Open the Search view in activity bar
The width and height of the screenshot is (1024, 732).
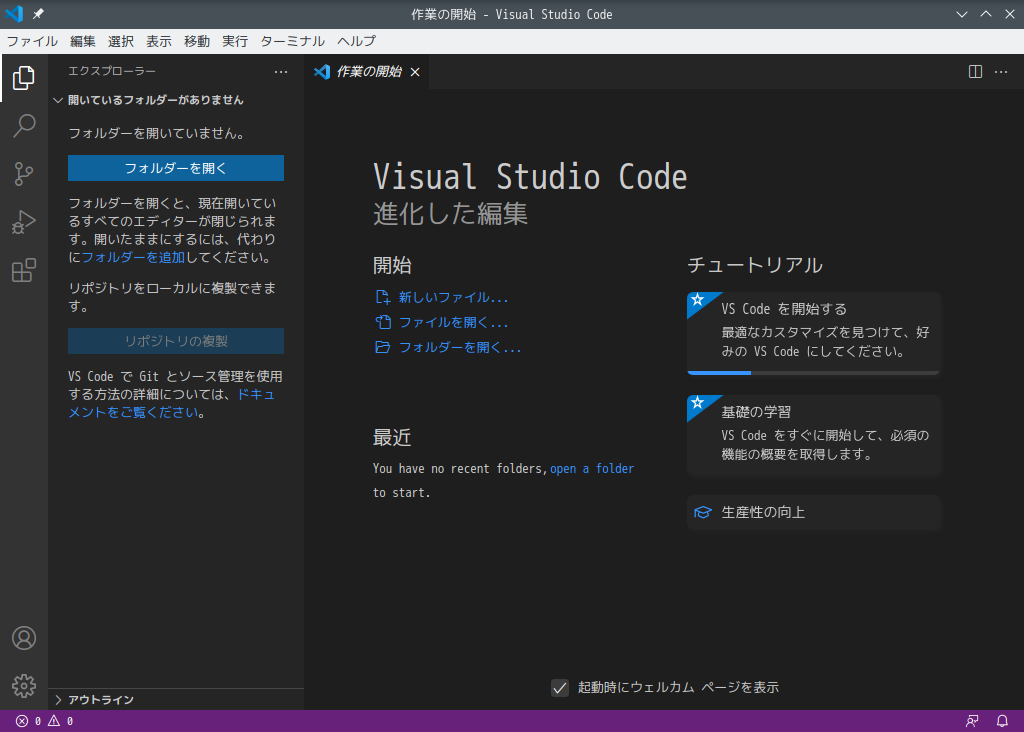[x=24, y=125]
